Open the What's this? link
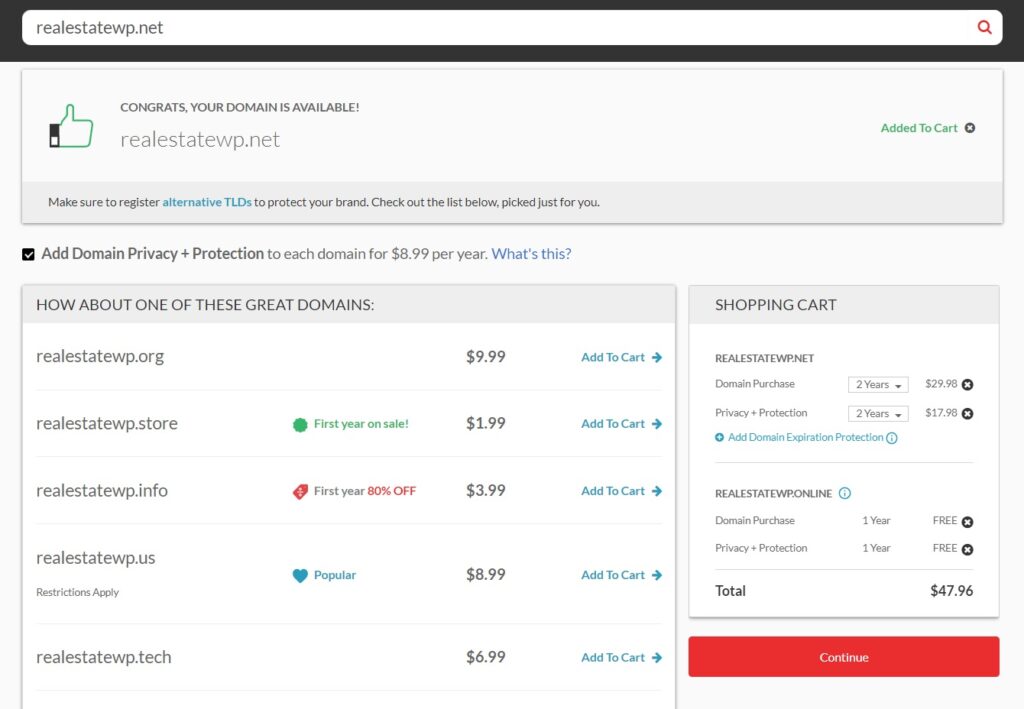The image size is (1024, 709). (531, 253)
